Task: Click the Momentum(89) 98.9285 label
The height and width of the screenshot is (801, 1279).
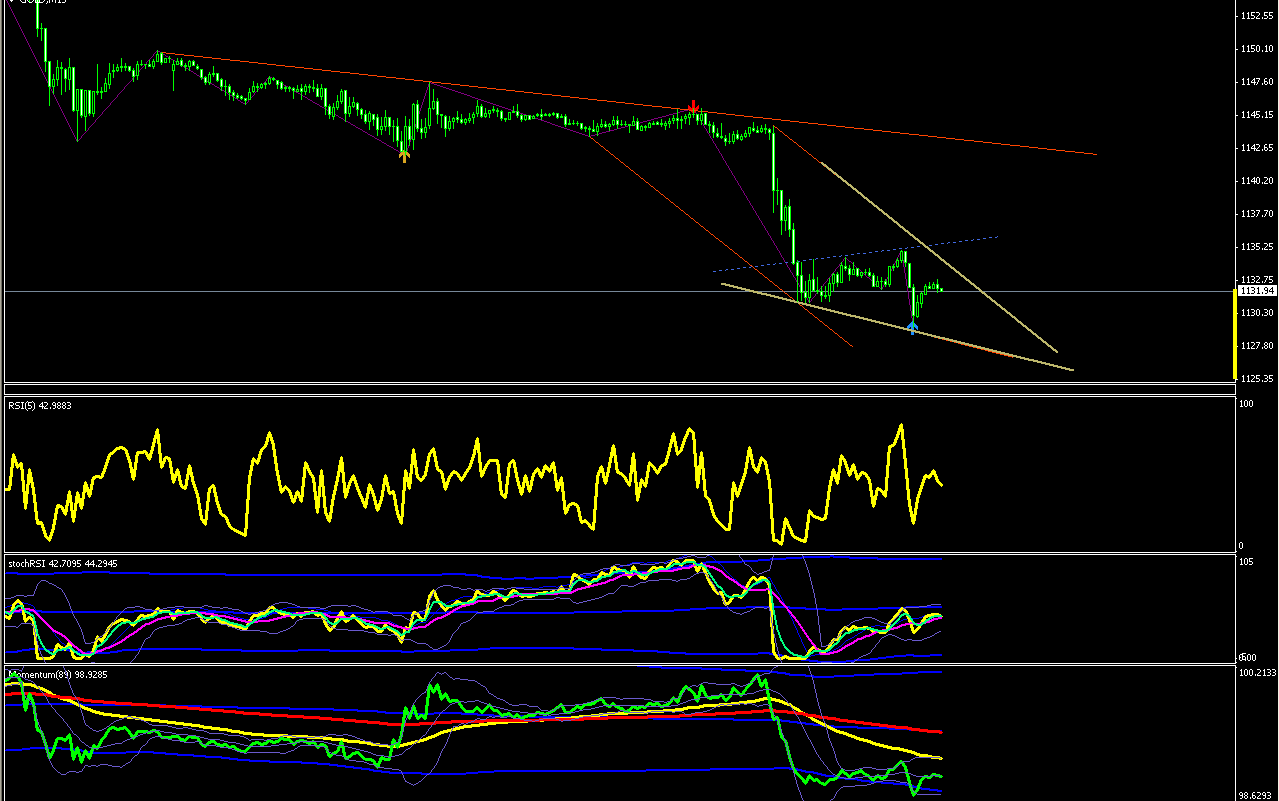Action: click(58, 674)
